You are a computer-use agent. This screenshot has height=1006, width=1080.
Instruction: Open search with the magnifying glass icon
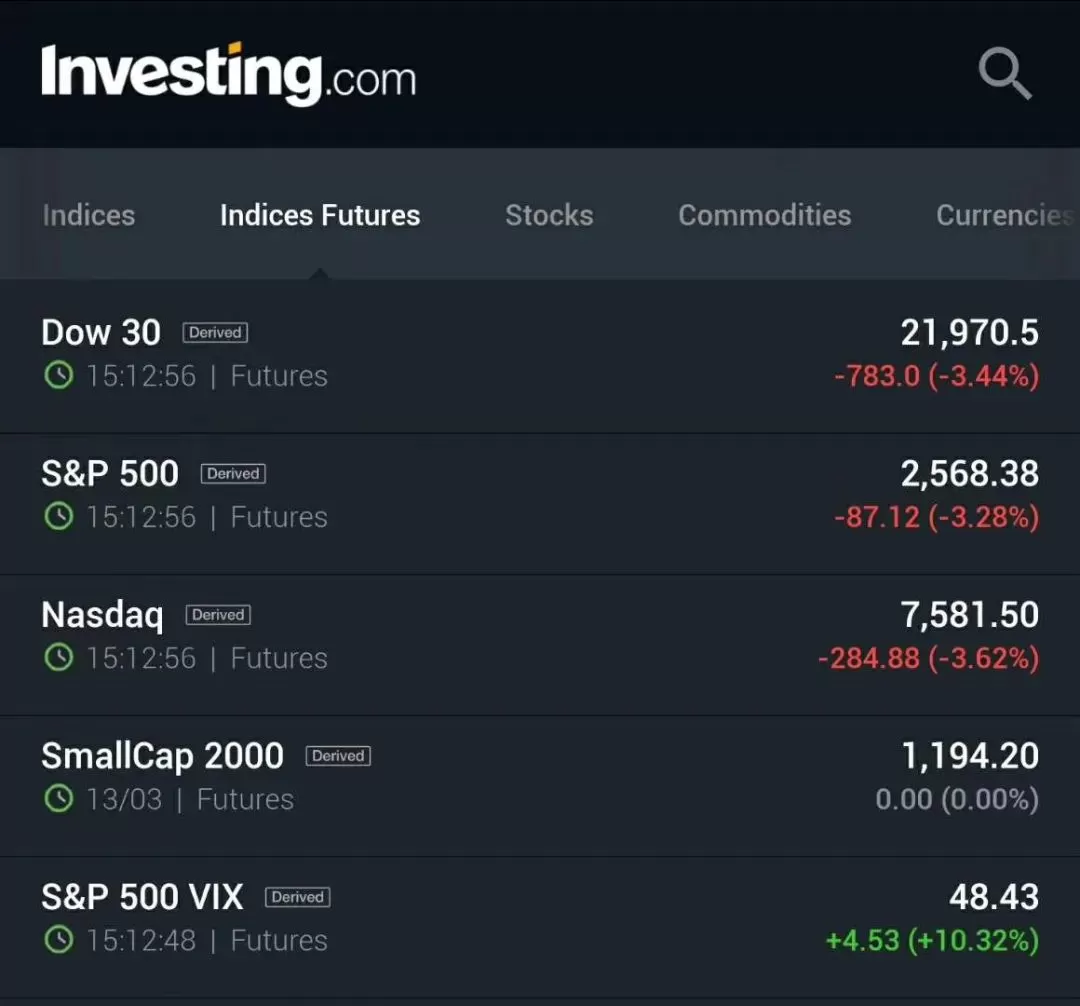1005,73
